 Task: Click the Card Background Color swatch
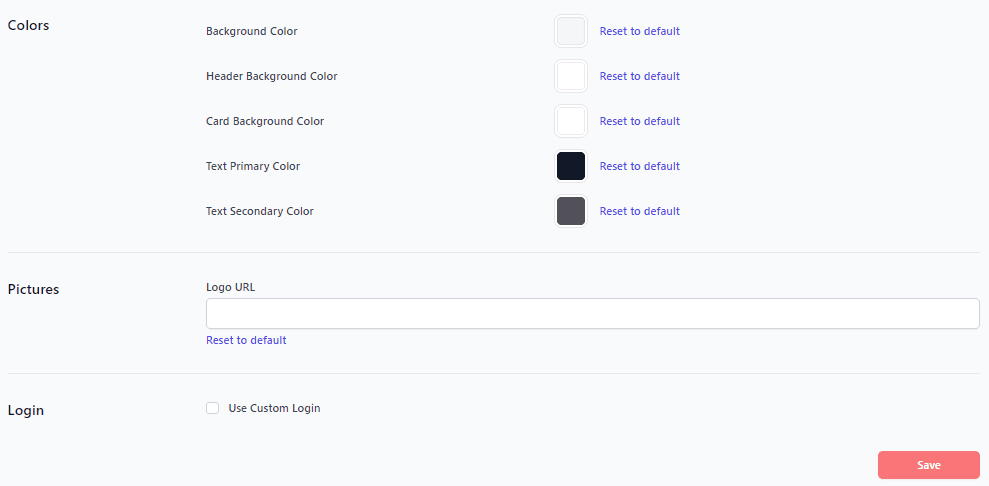pyautogui.click(x=570, y=121)
